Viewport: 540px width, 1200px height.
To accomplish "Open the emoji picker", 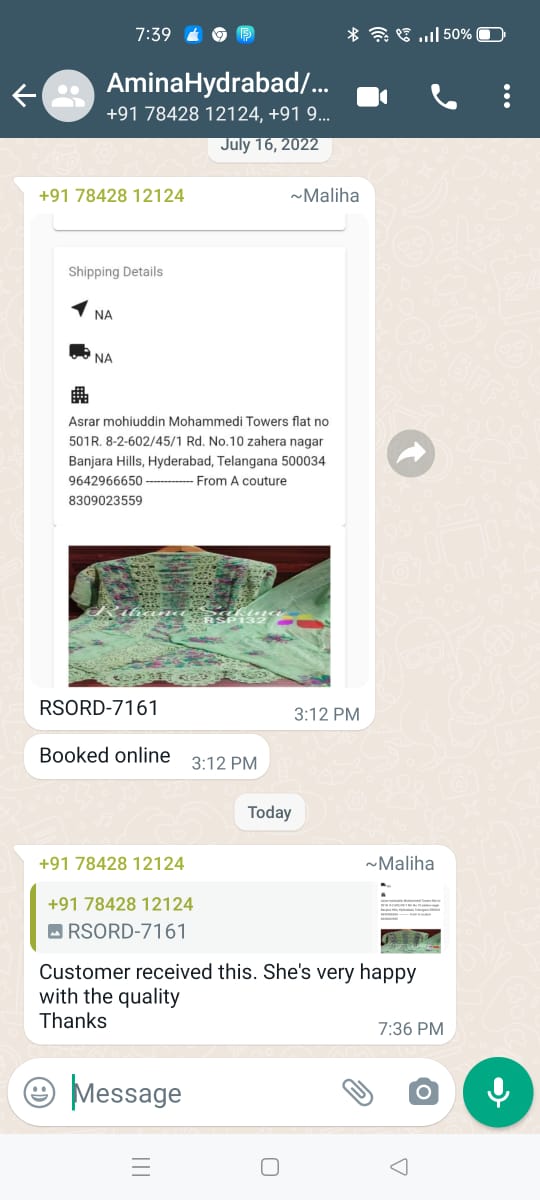I will [x=39, y=1092].
